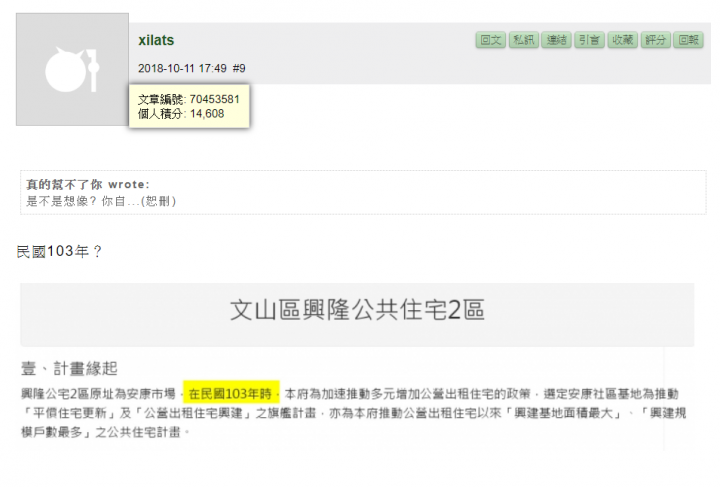Click the text 民國103年？
This screenshot has width=720, height=487.
(59, 252)
